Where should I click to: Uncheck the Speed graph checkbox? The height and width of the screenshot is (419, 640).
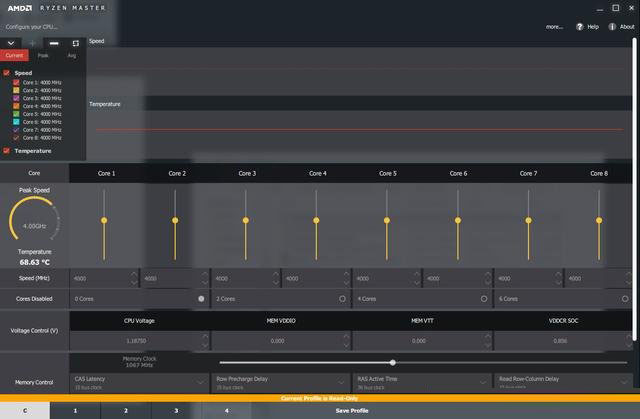(7, 73)
